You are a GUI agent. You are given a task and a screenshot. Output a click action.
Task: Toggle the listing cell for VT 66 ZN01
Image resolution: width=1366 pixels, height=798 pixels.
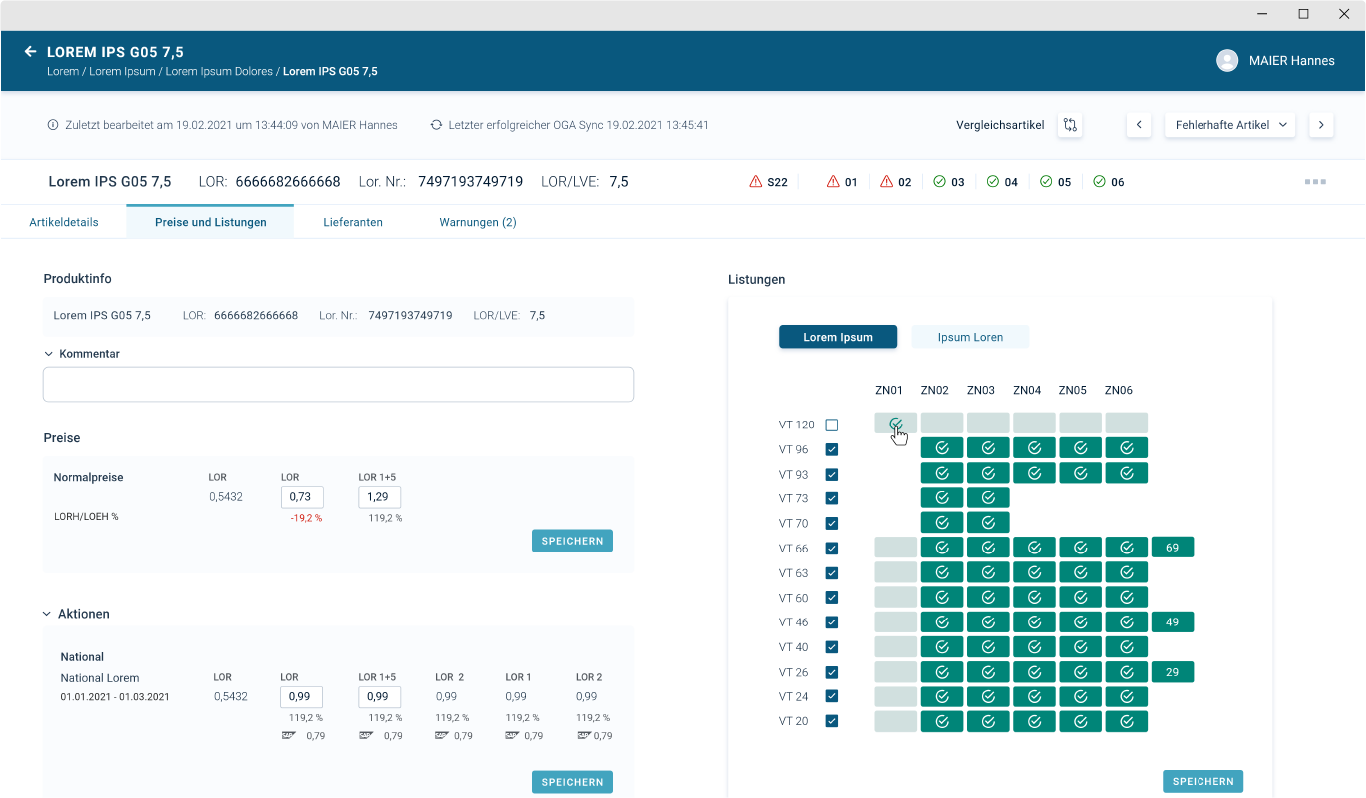pos(895,547)
